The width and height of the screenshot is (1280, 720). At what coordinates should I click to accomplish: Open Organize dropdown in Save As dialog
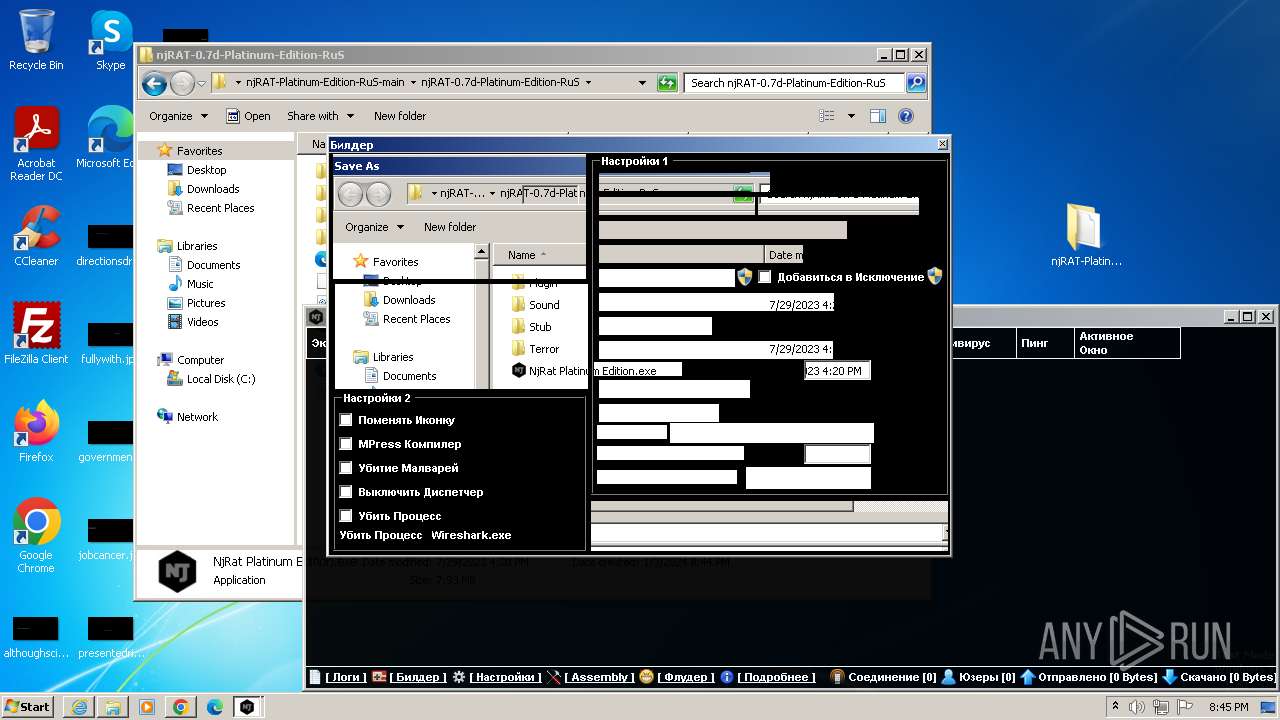[374, 227]
